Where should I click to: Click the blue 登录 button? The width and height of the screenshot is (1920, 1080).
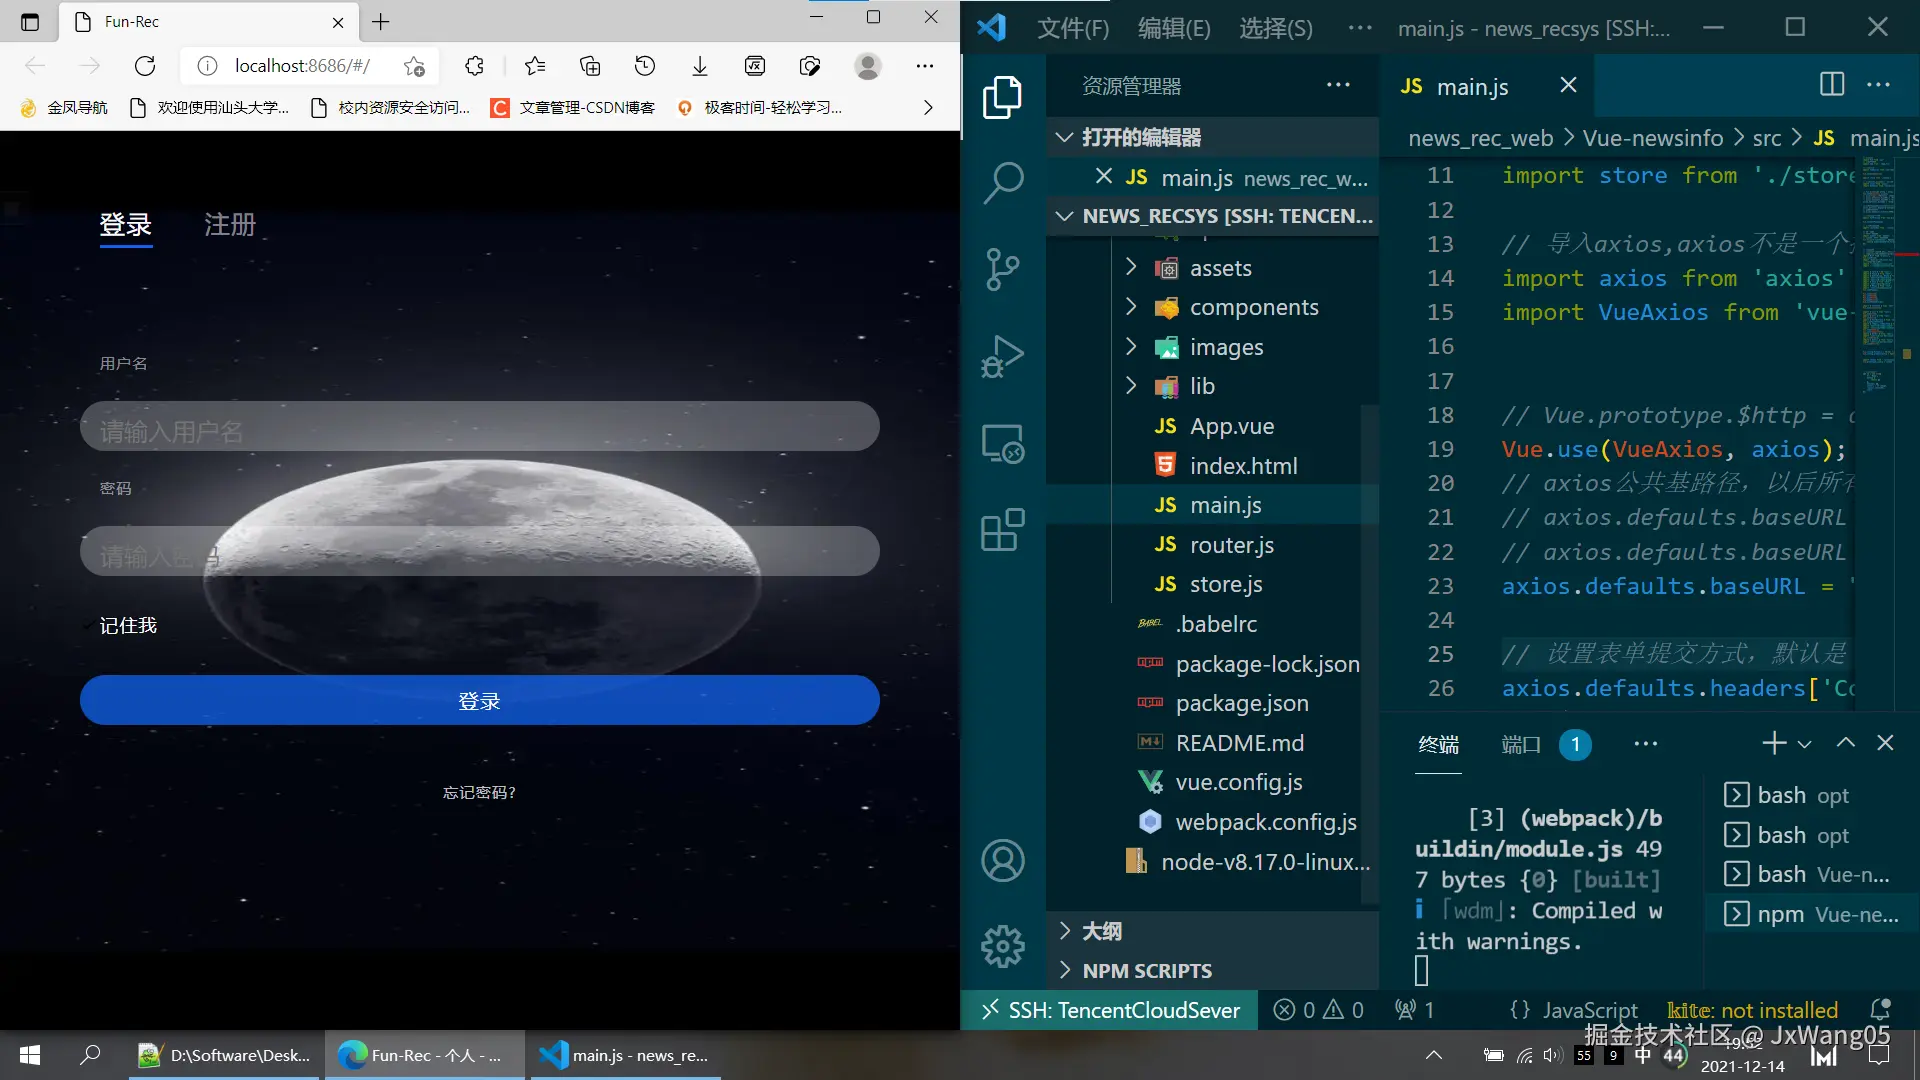[479, 700]
